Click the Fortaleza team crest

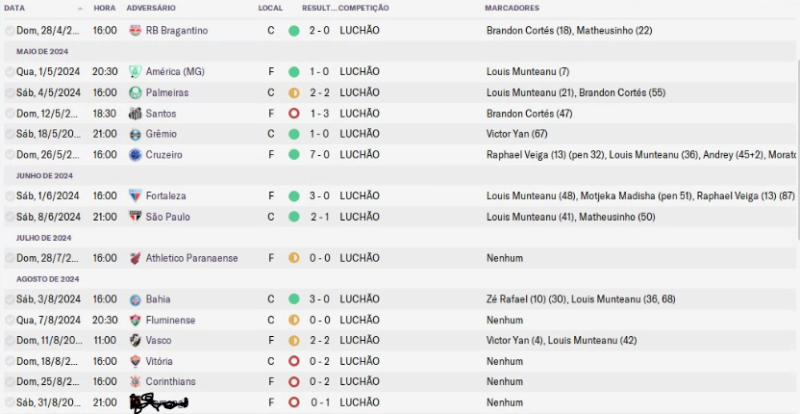coord(135,196)
